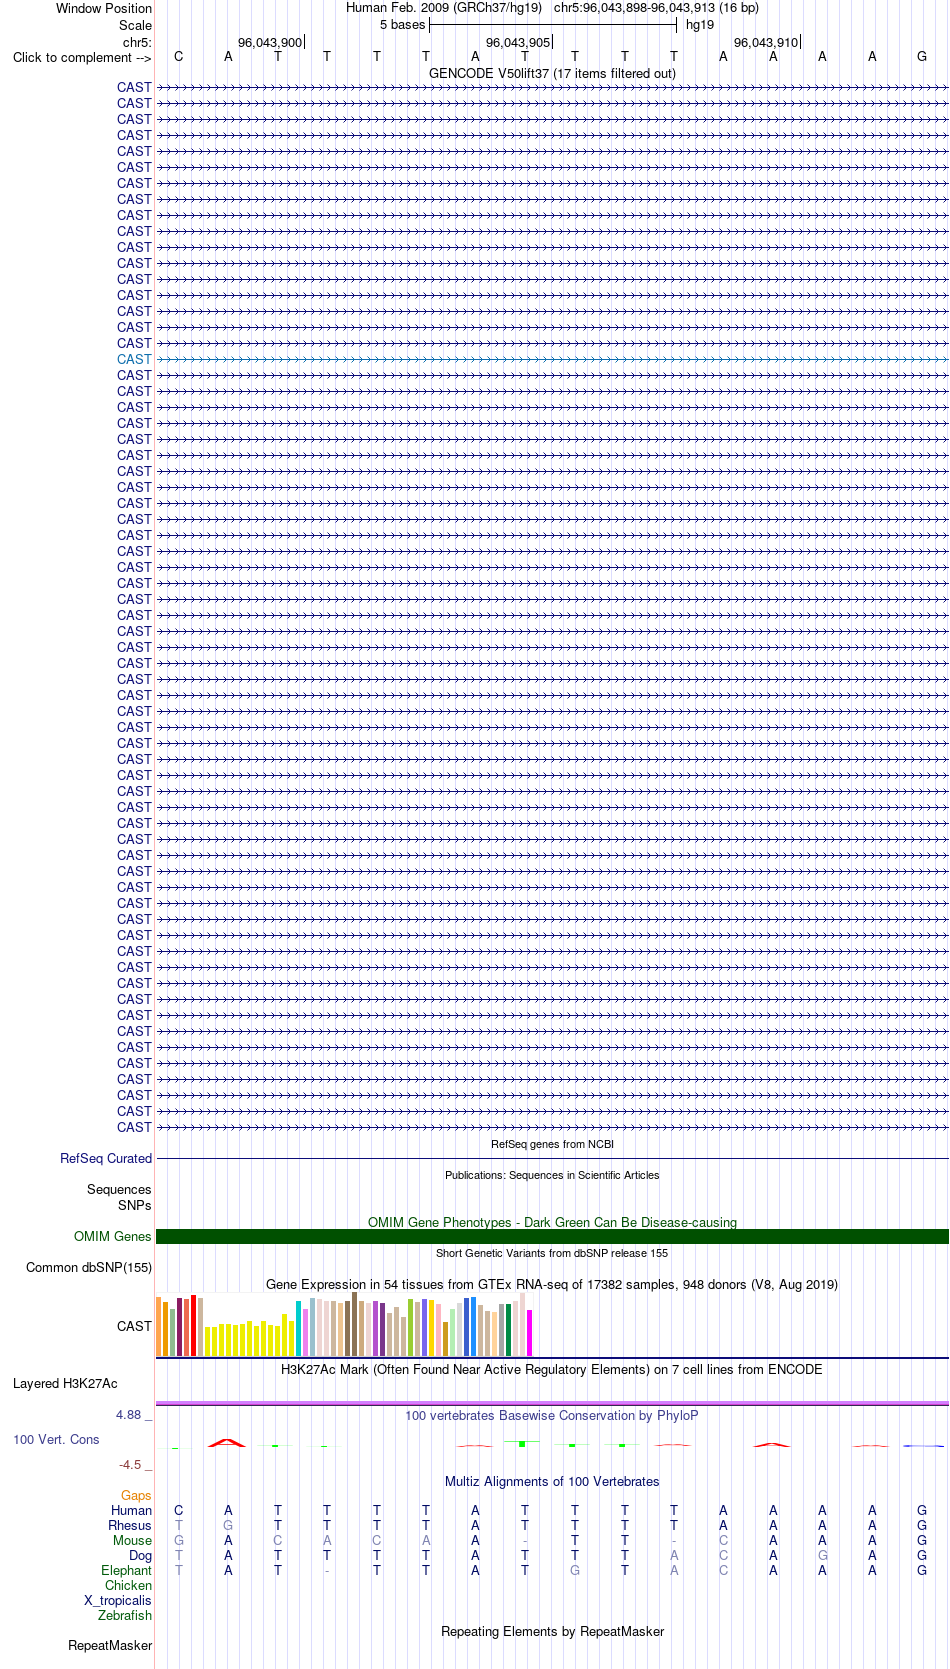Click the C base in the top sequence row
This screenshot has width=950, height=1669.
(x=179, y=56)
